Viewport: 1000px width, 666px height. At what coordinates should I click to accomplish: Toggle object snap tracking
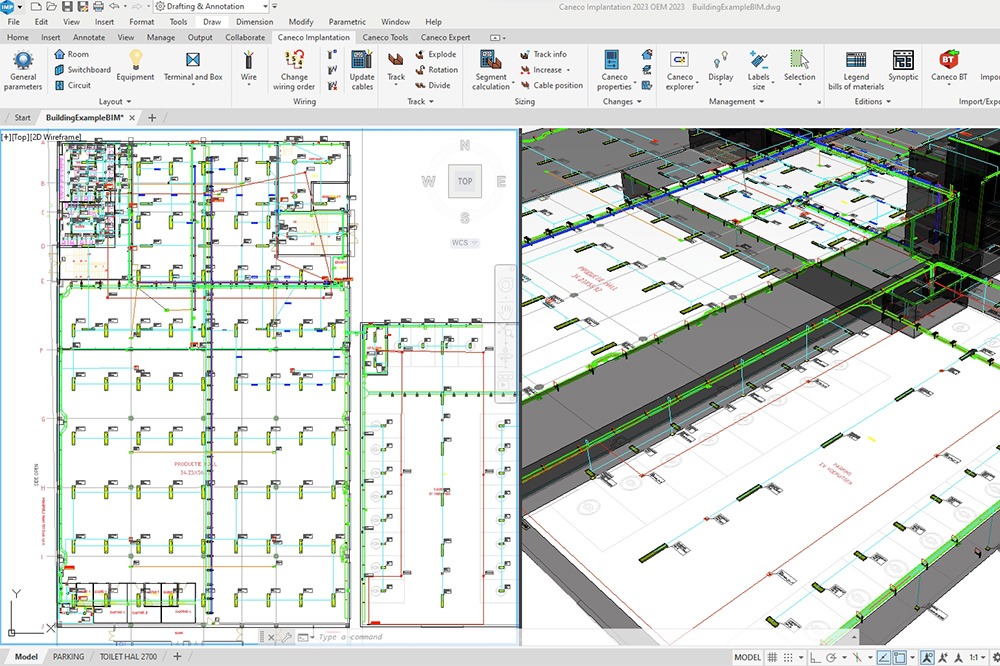(884, 657)
